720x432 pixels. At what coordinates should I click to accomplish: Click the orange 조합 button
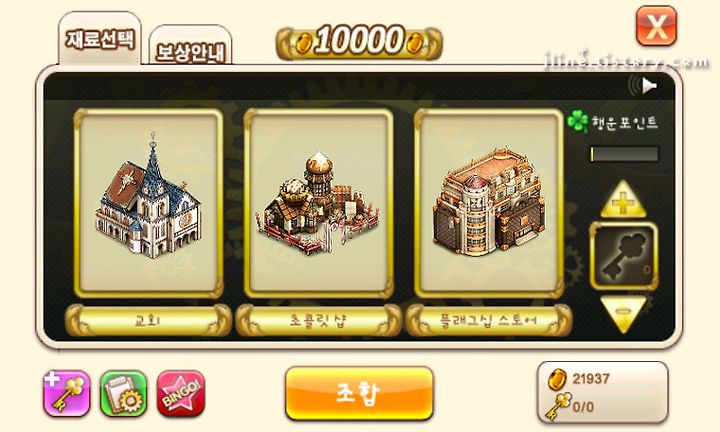pos(359,393)
